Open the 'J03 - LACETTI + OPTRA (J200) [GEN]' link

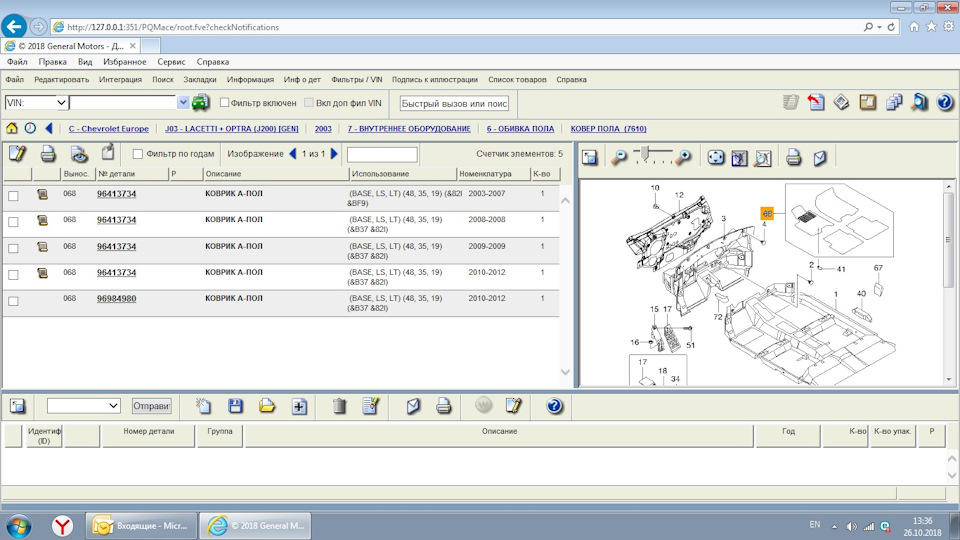coord(231,129)
